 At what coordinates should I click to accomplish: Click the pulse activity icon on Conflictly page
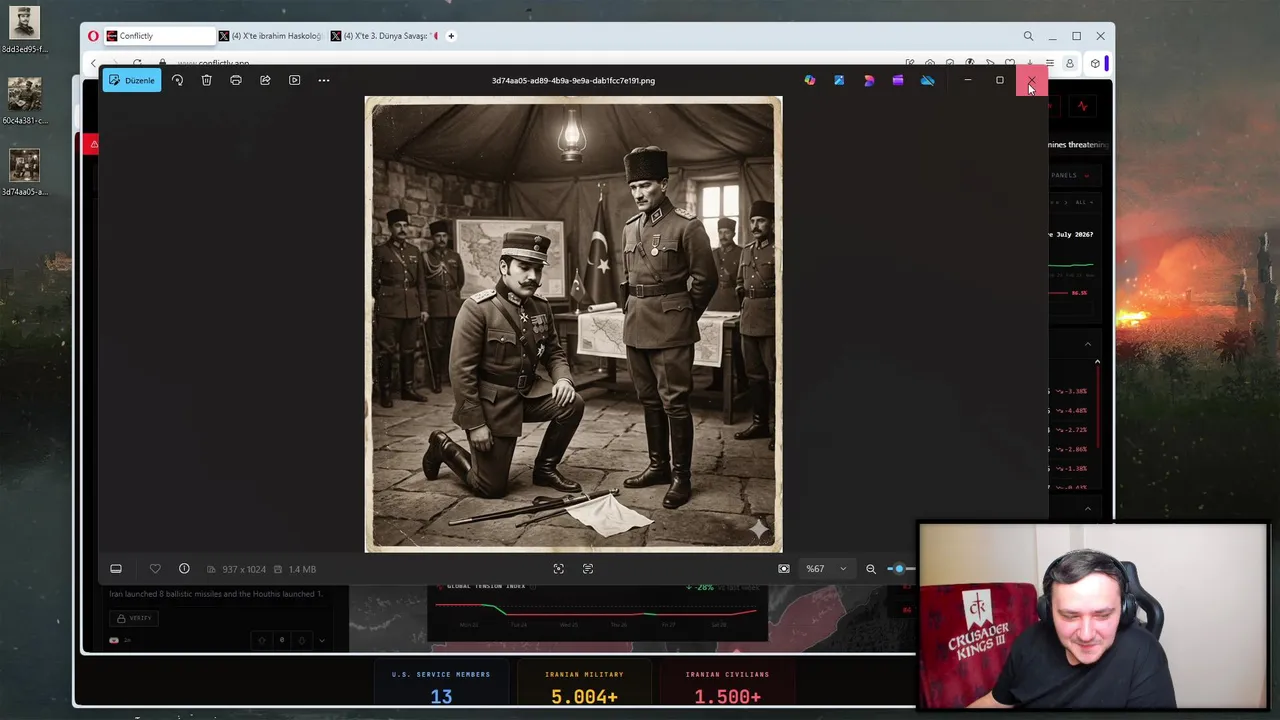1082,106
